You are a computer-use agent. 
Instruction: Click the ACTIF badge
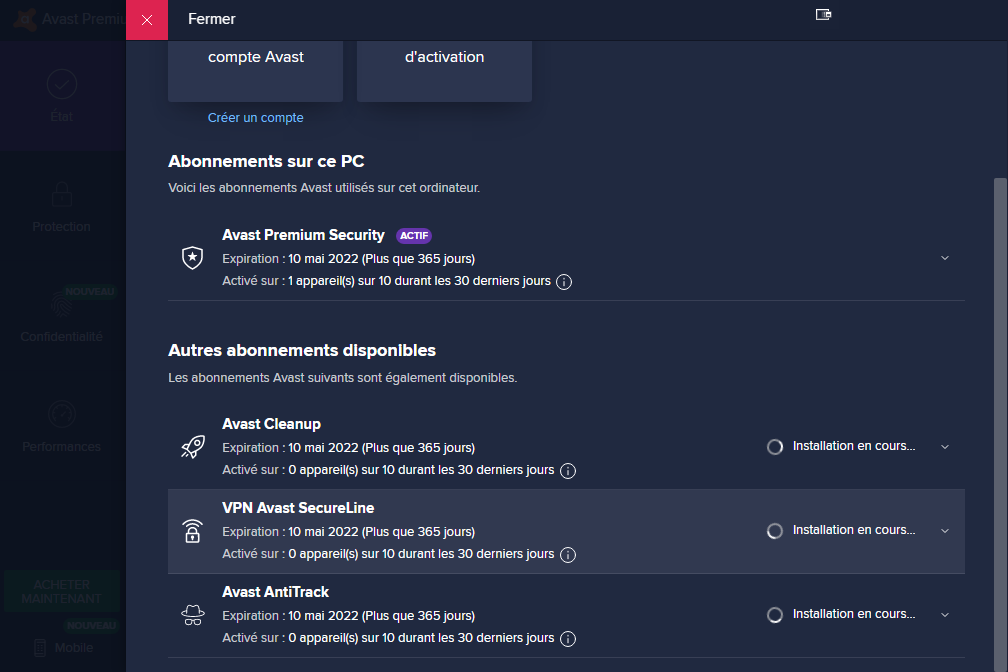(414, 235)
